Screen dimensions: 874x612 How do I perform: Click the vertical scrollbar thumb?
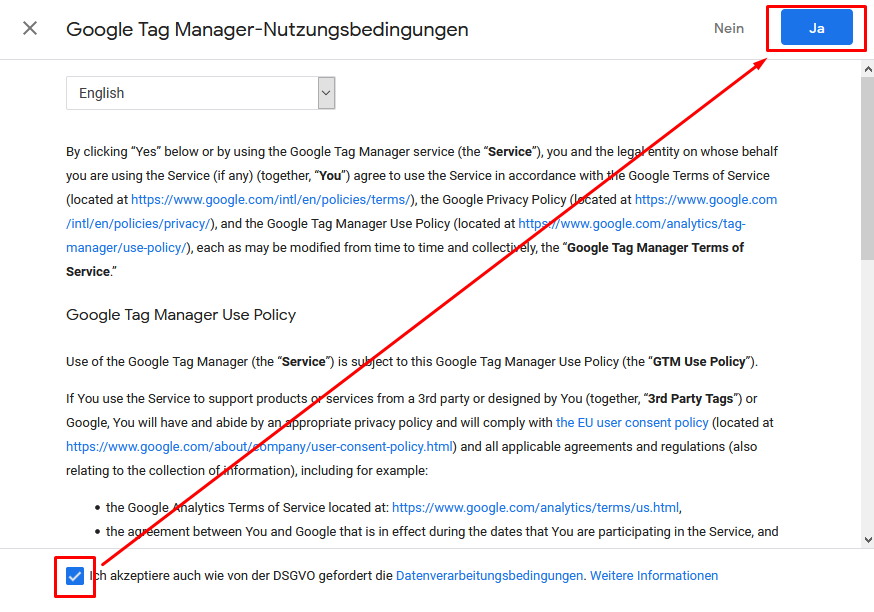pyautogui.click(x=868, y=168)
